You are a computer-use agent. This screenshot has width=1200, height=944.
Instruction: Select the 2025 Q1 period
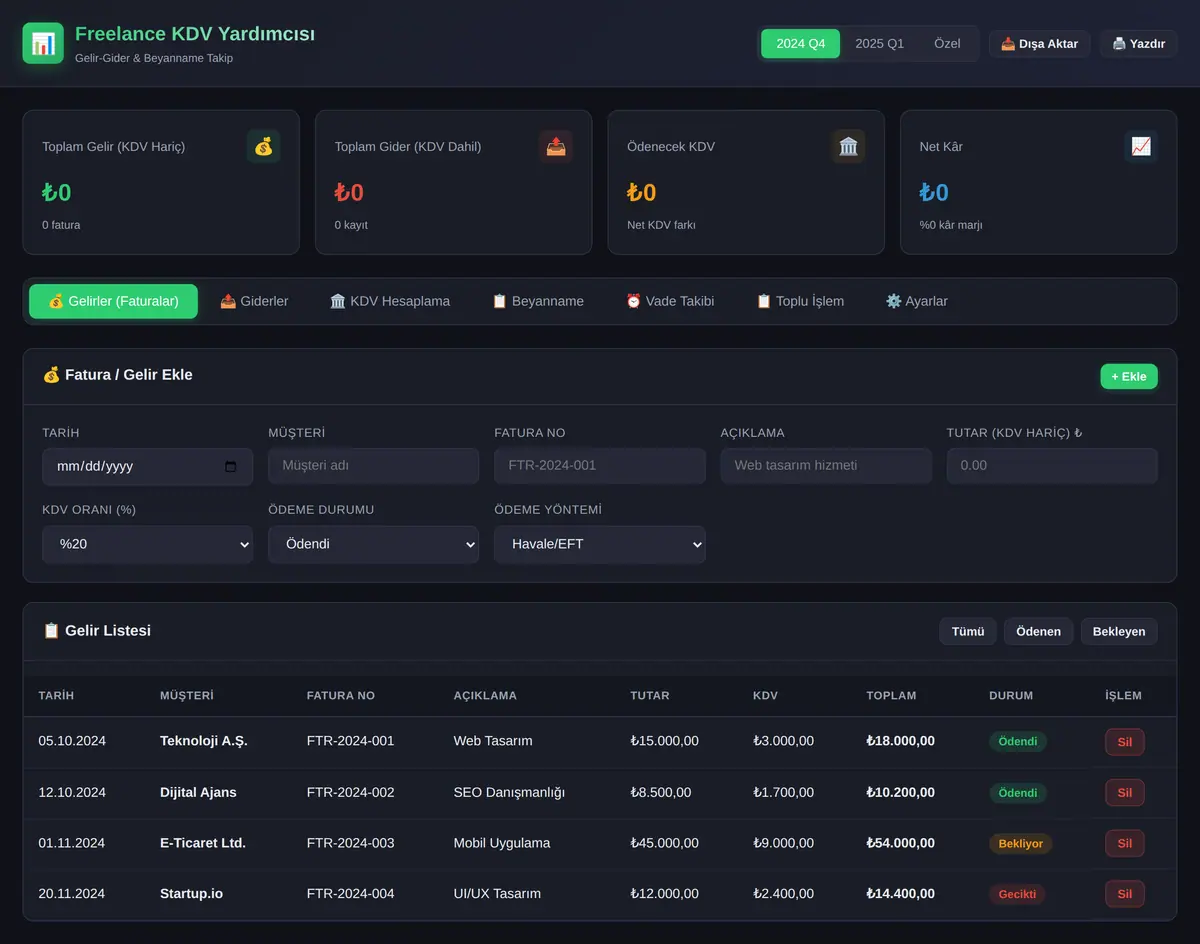(x=880, y=44)
